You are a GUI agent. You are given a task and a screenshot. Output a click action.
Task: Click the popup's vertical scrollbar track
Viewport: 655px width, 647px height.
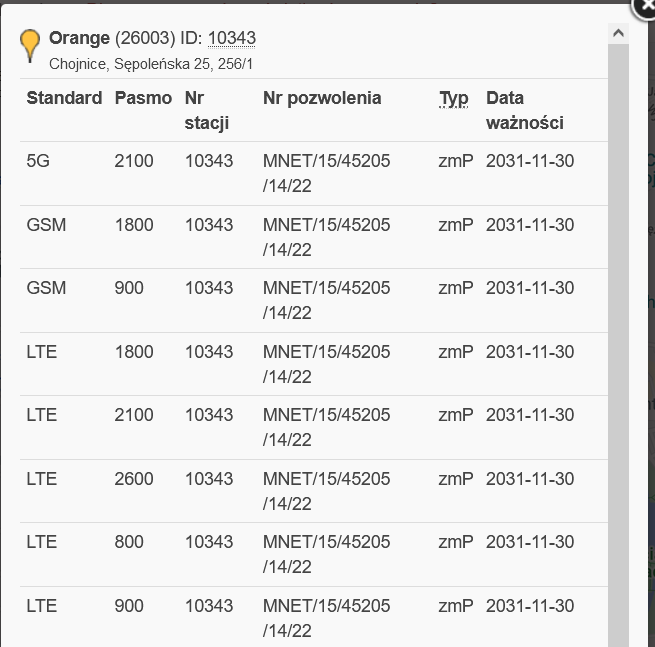tap(618, 350)
